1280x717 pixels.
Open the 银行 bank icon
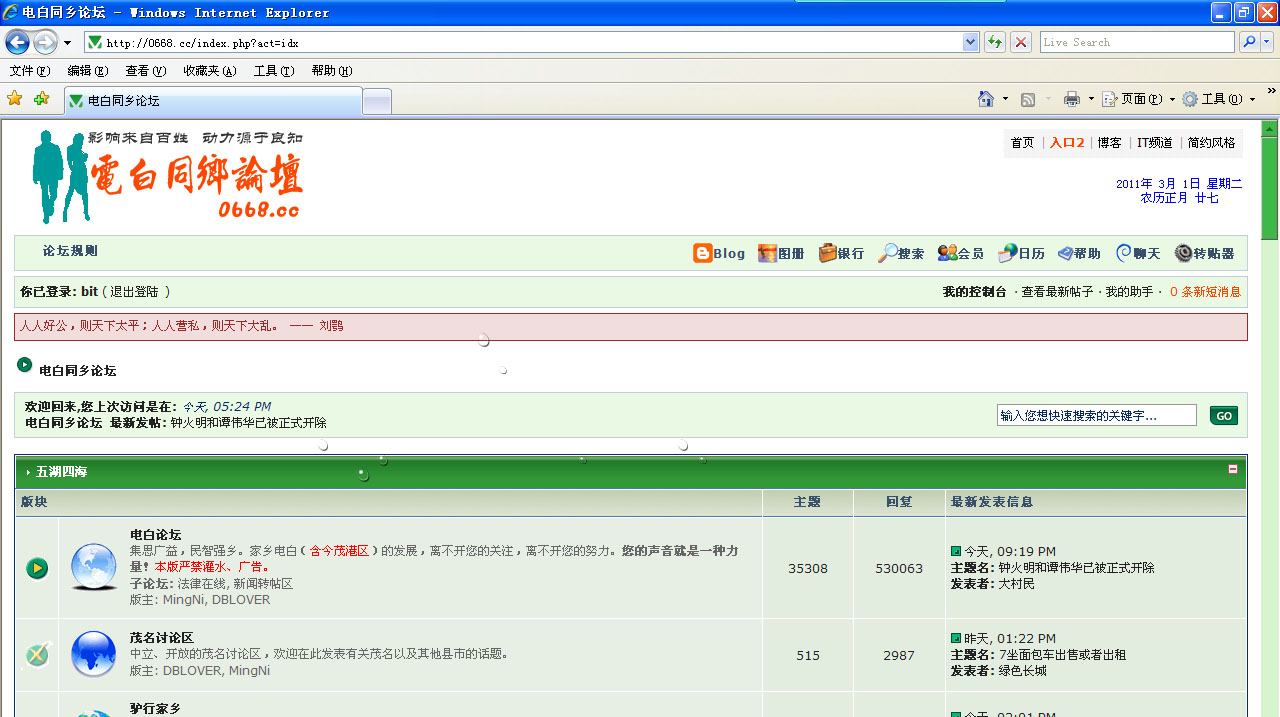(x=827, y=254)
